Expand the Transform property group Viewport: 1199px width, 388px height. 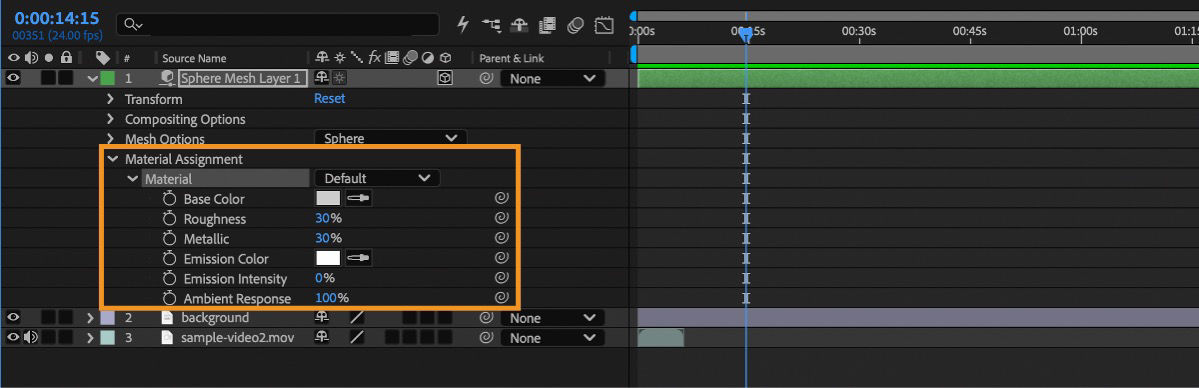(110, 99)
